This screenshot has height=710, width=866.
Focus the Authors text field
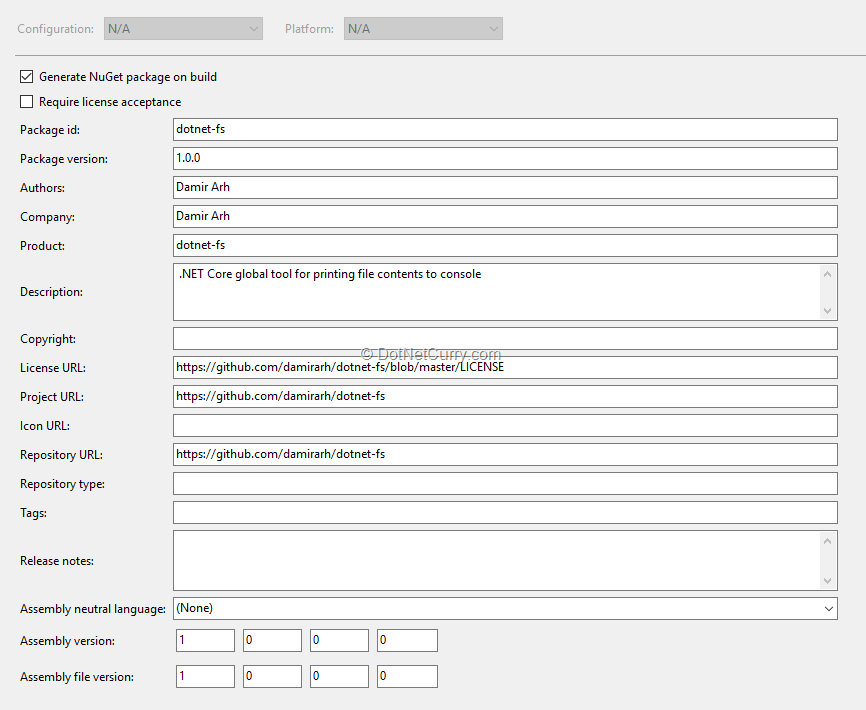505,187
